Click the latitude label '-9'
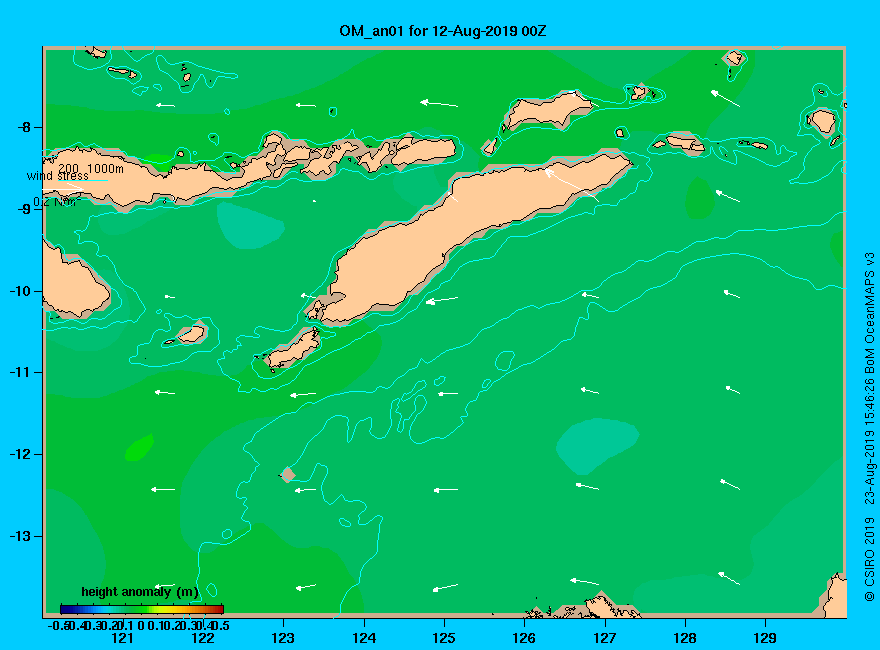The height and width of the screenshot is (650, 880). pyautogui.click(x=24, y=209)
